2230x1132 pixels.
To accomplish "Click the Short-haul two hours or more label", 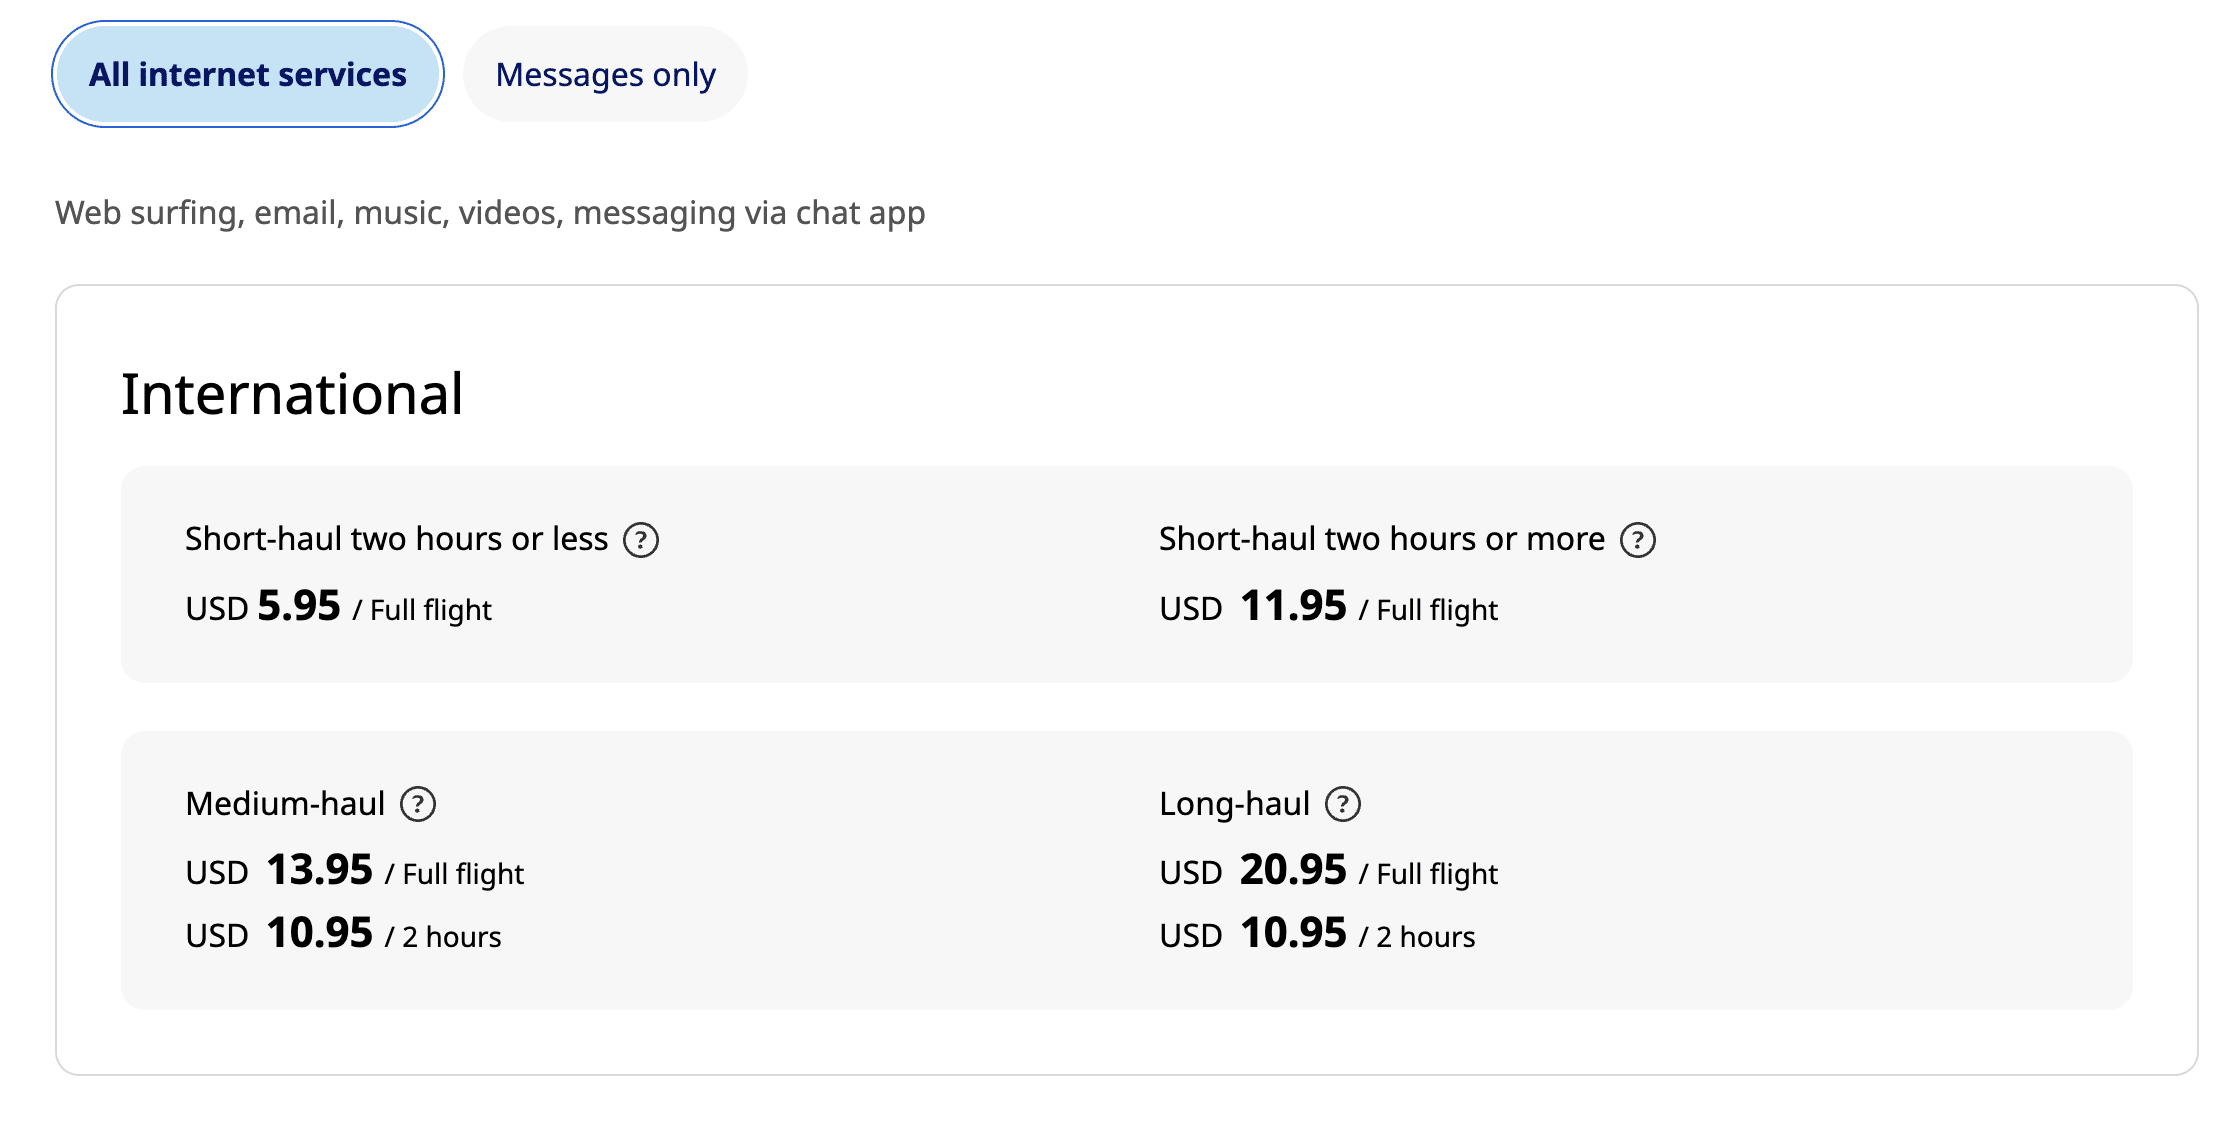I will coord(1381,539).
